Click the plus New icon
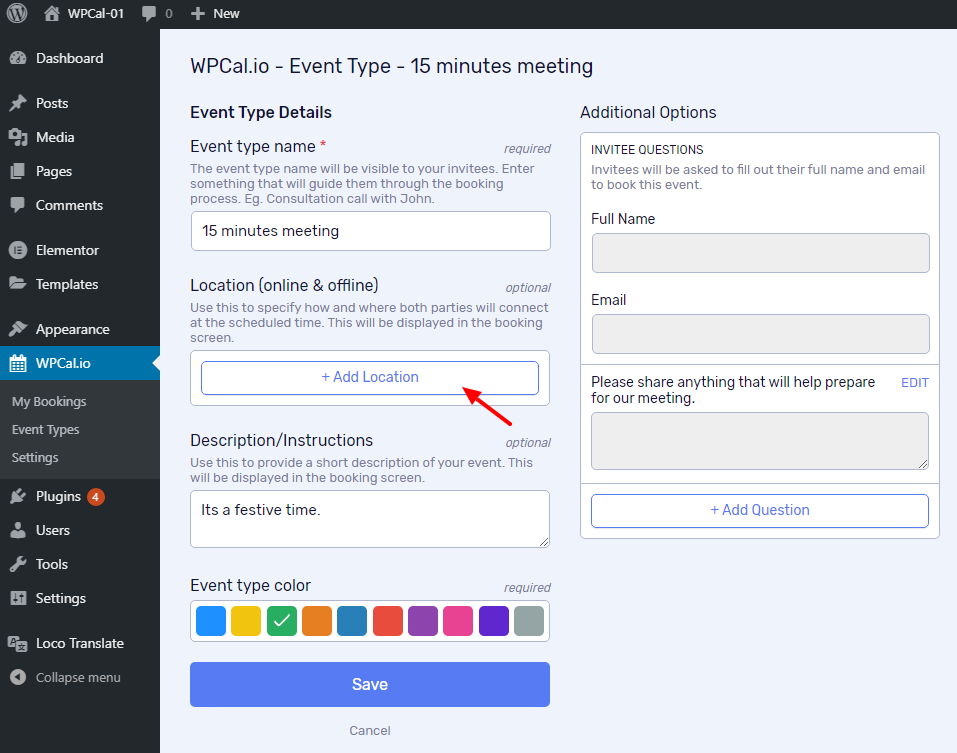This screenshot has width=957, height=753. [198, 13]
